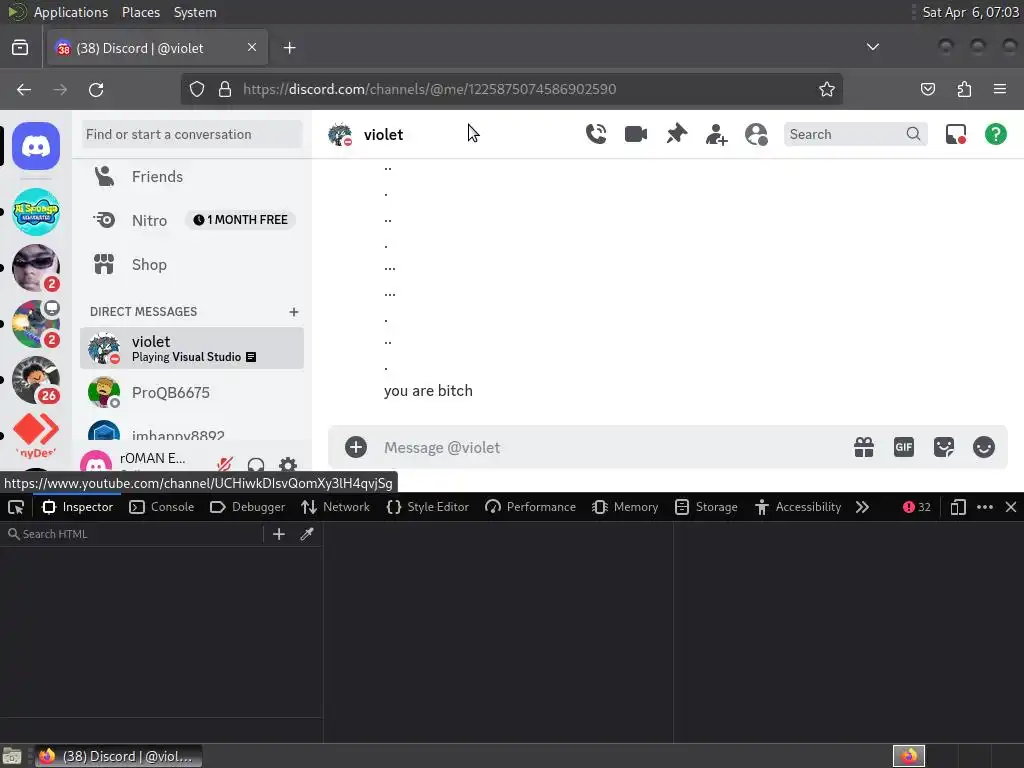
Task: Switch to the Debugger tab
Action: coord(248,507)
